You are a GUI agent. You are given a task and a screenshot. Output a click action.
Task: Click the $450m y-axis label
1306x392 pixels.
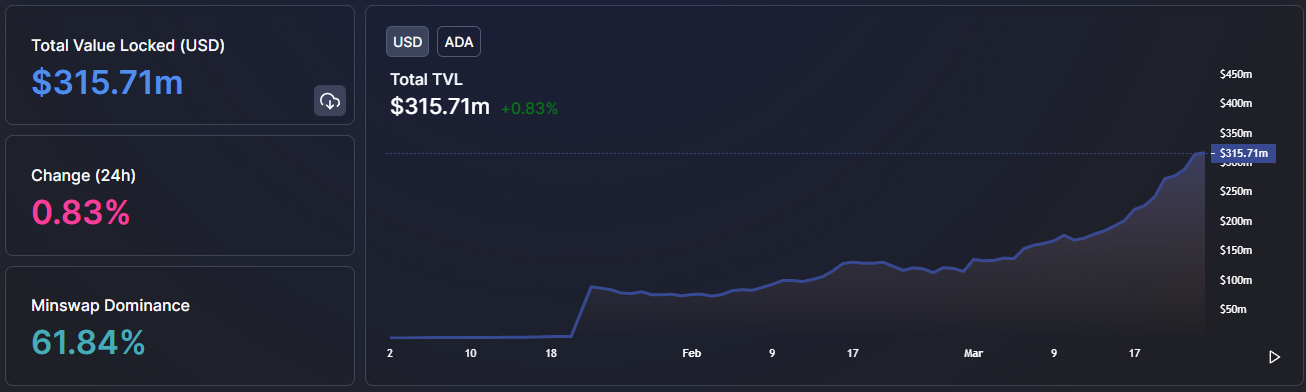coord(1236,74)
